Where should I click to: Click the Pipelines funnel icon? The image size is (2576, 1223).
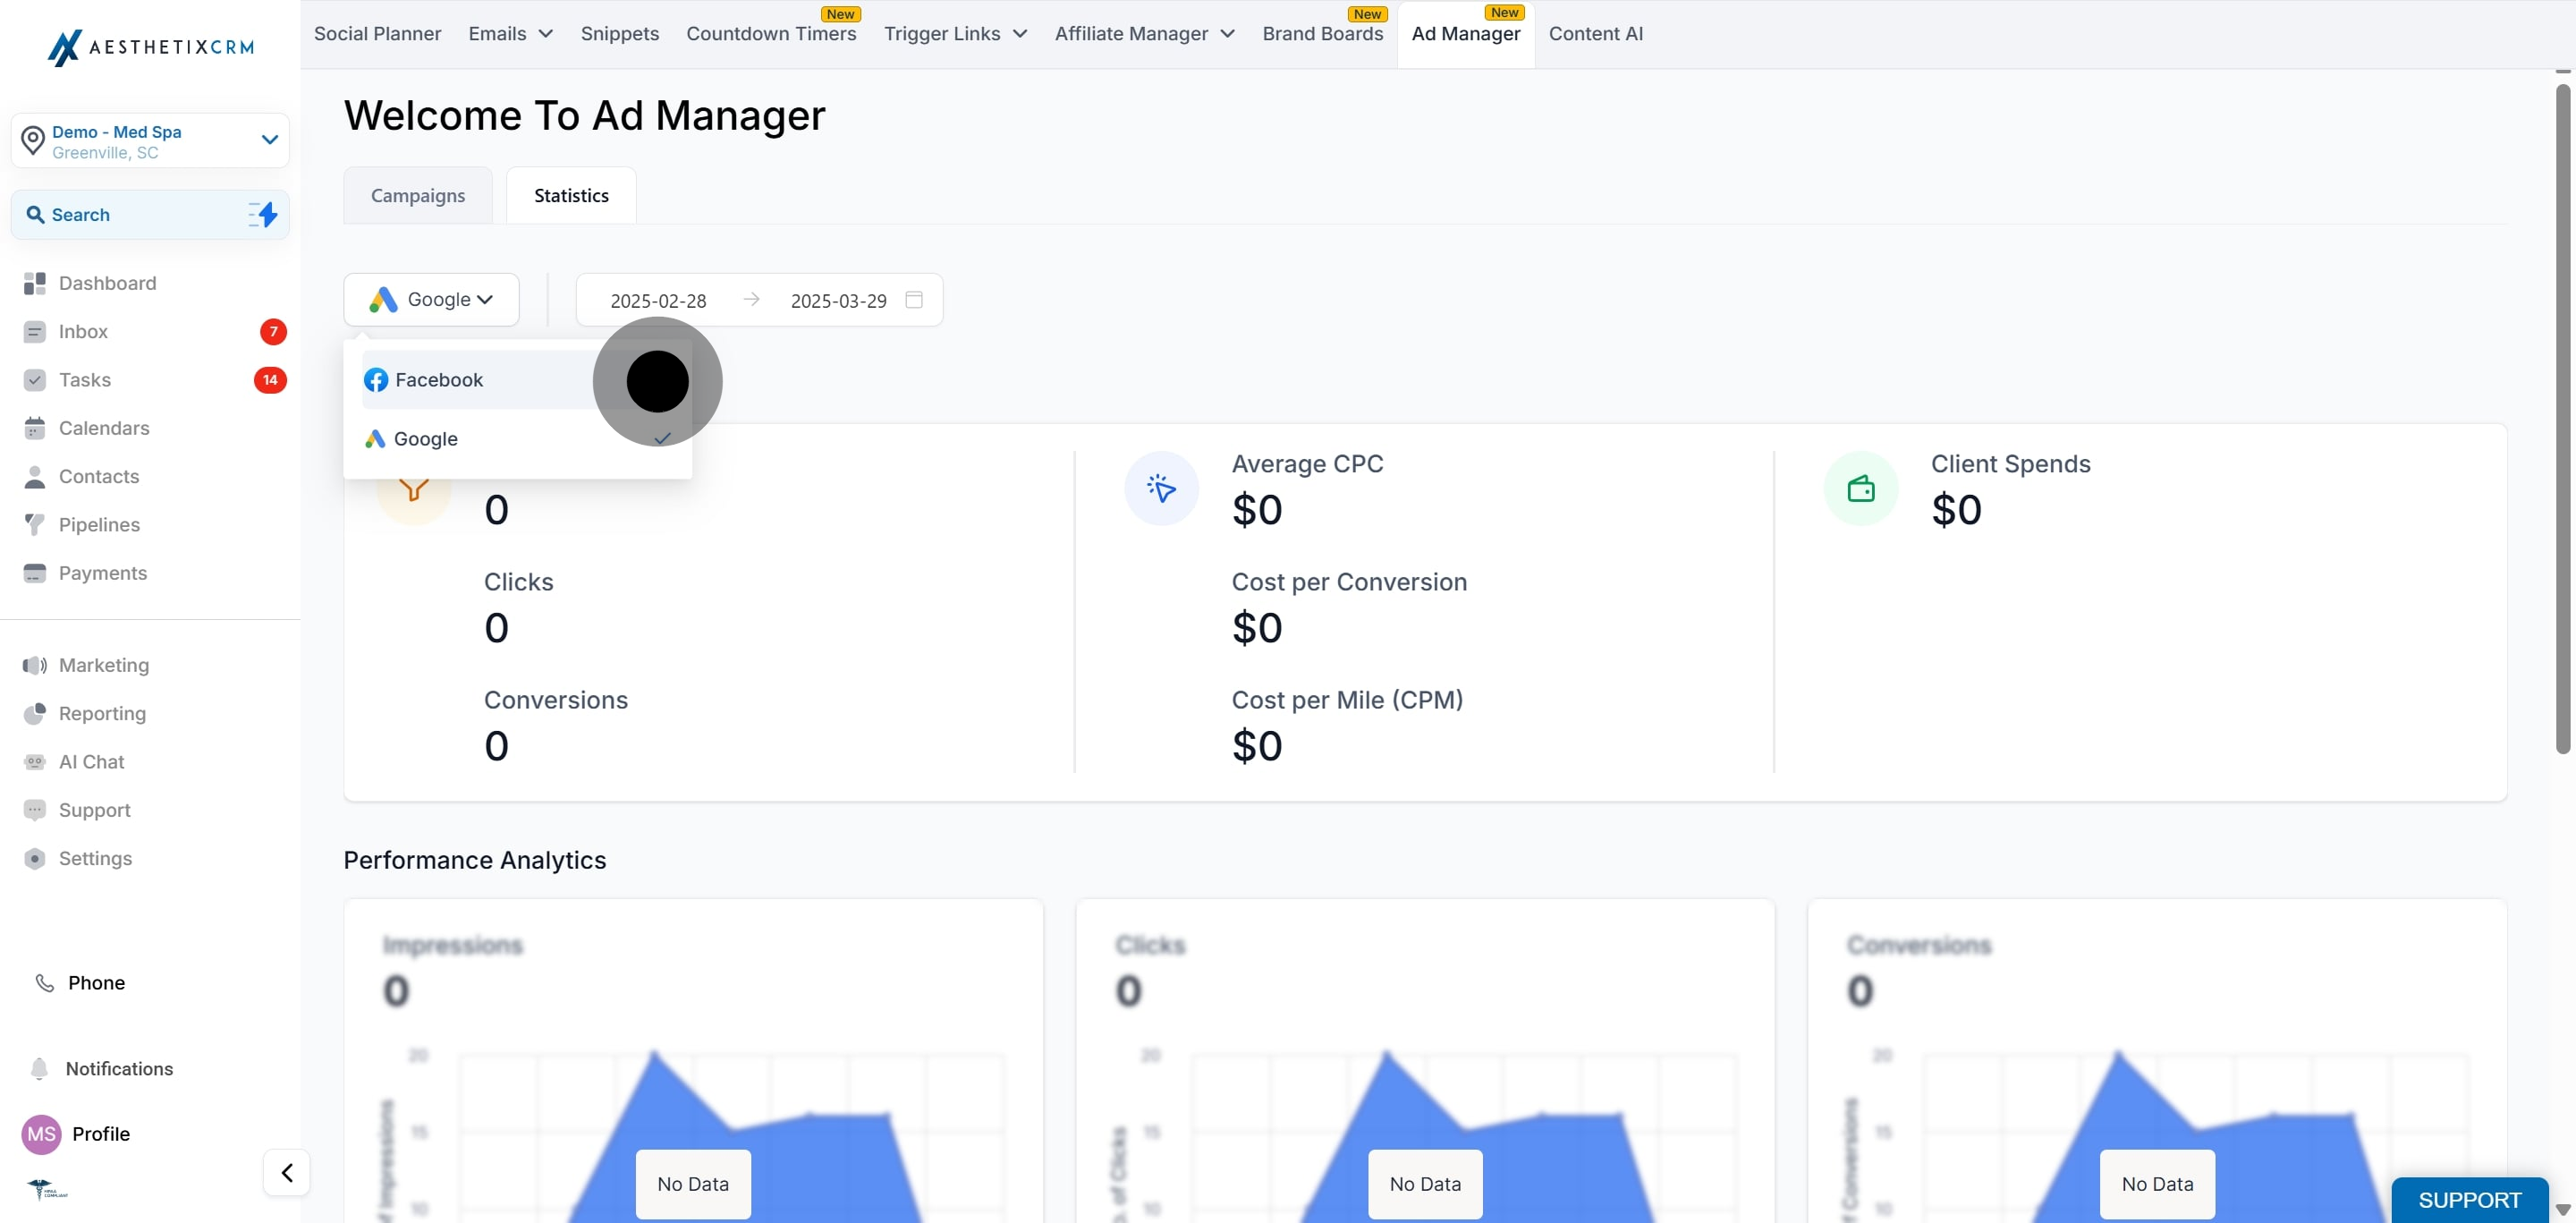point(35,525)
